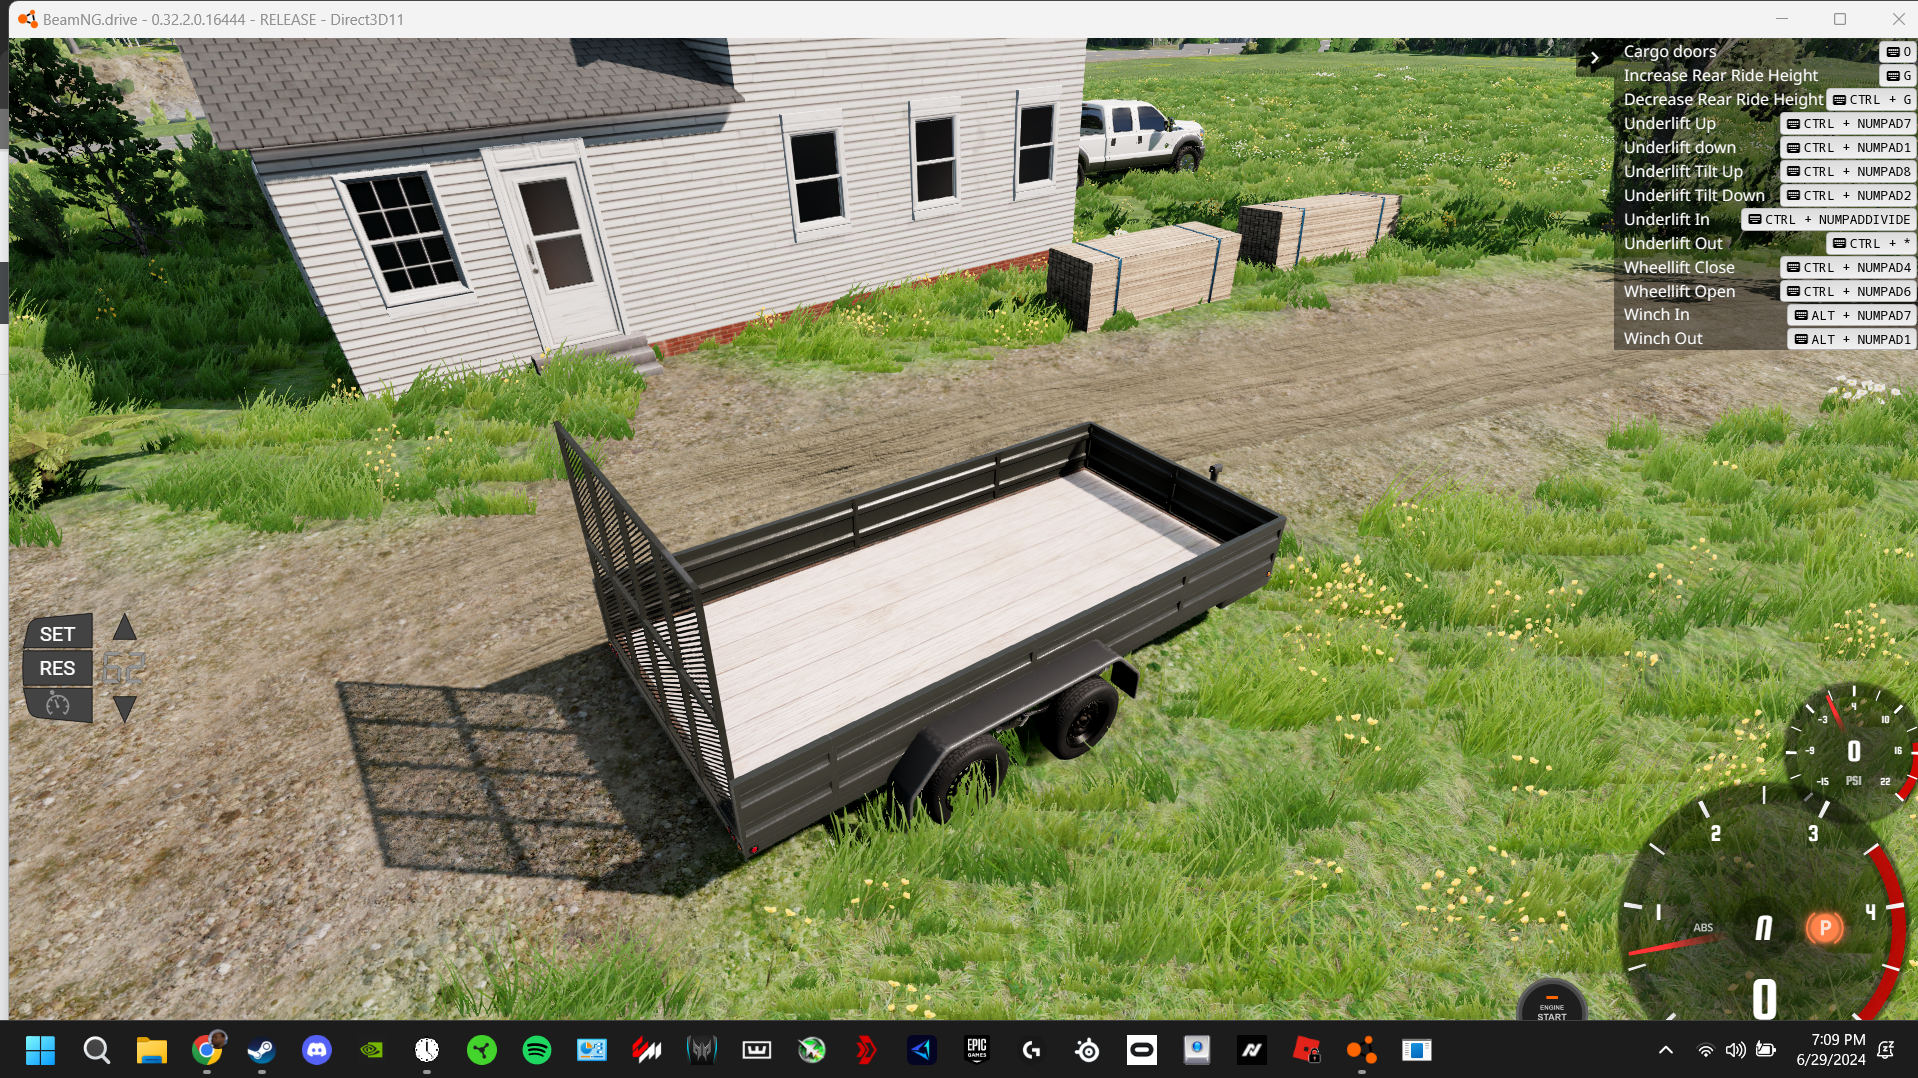Viewport: 1918px width, 1078px height.
Task: Open notification center bell icon
Action: (x=1886, y=1050)
